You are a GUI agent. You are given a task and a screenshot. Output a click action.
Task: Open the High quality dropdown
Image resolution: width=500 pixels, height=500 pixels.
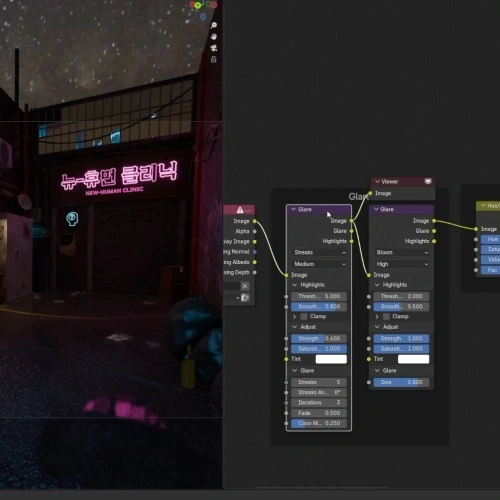click(x=401, y=264)
